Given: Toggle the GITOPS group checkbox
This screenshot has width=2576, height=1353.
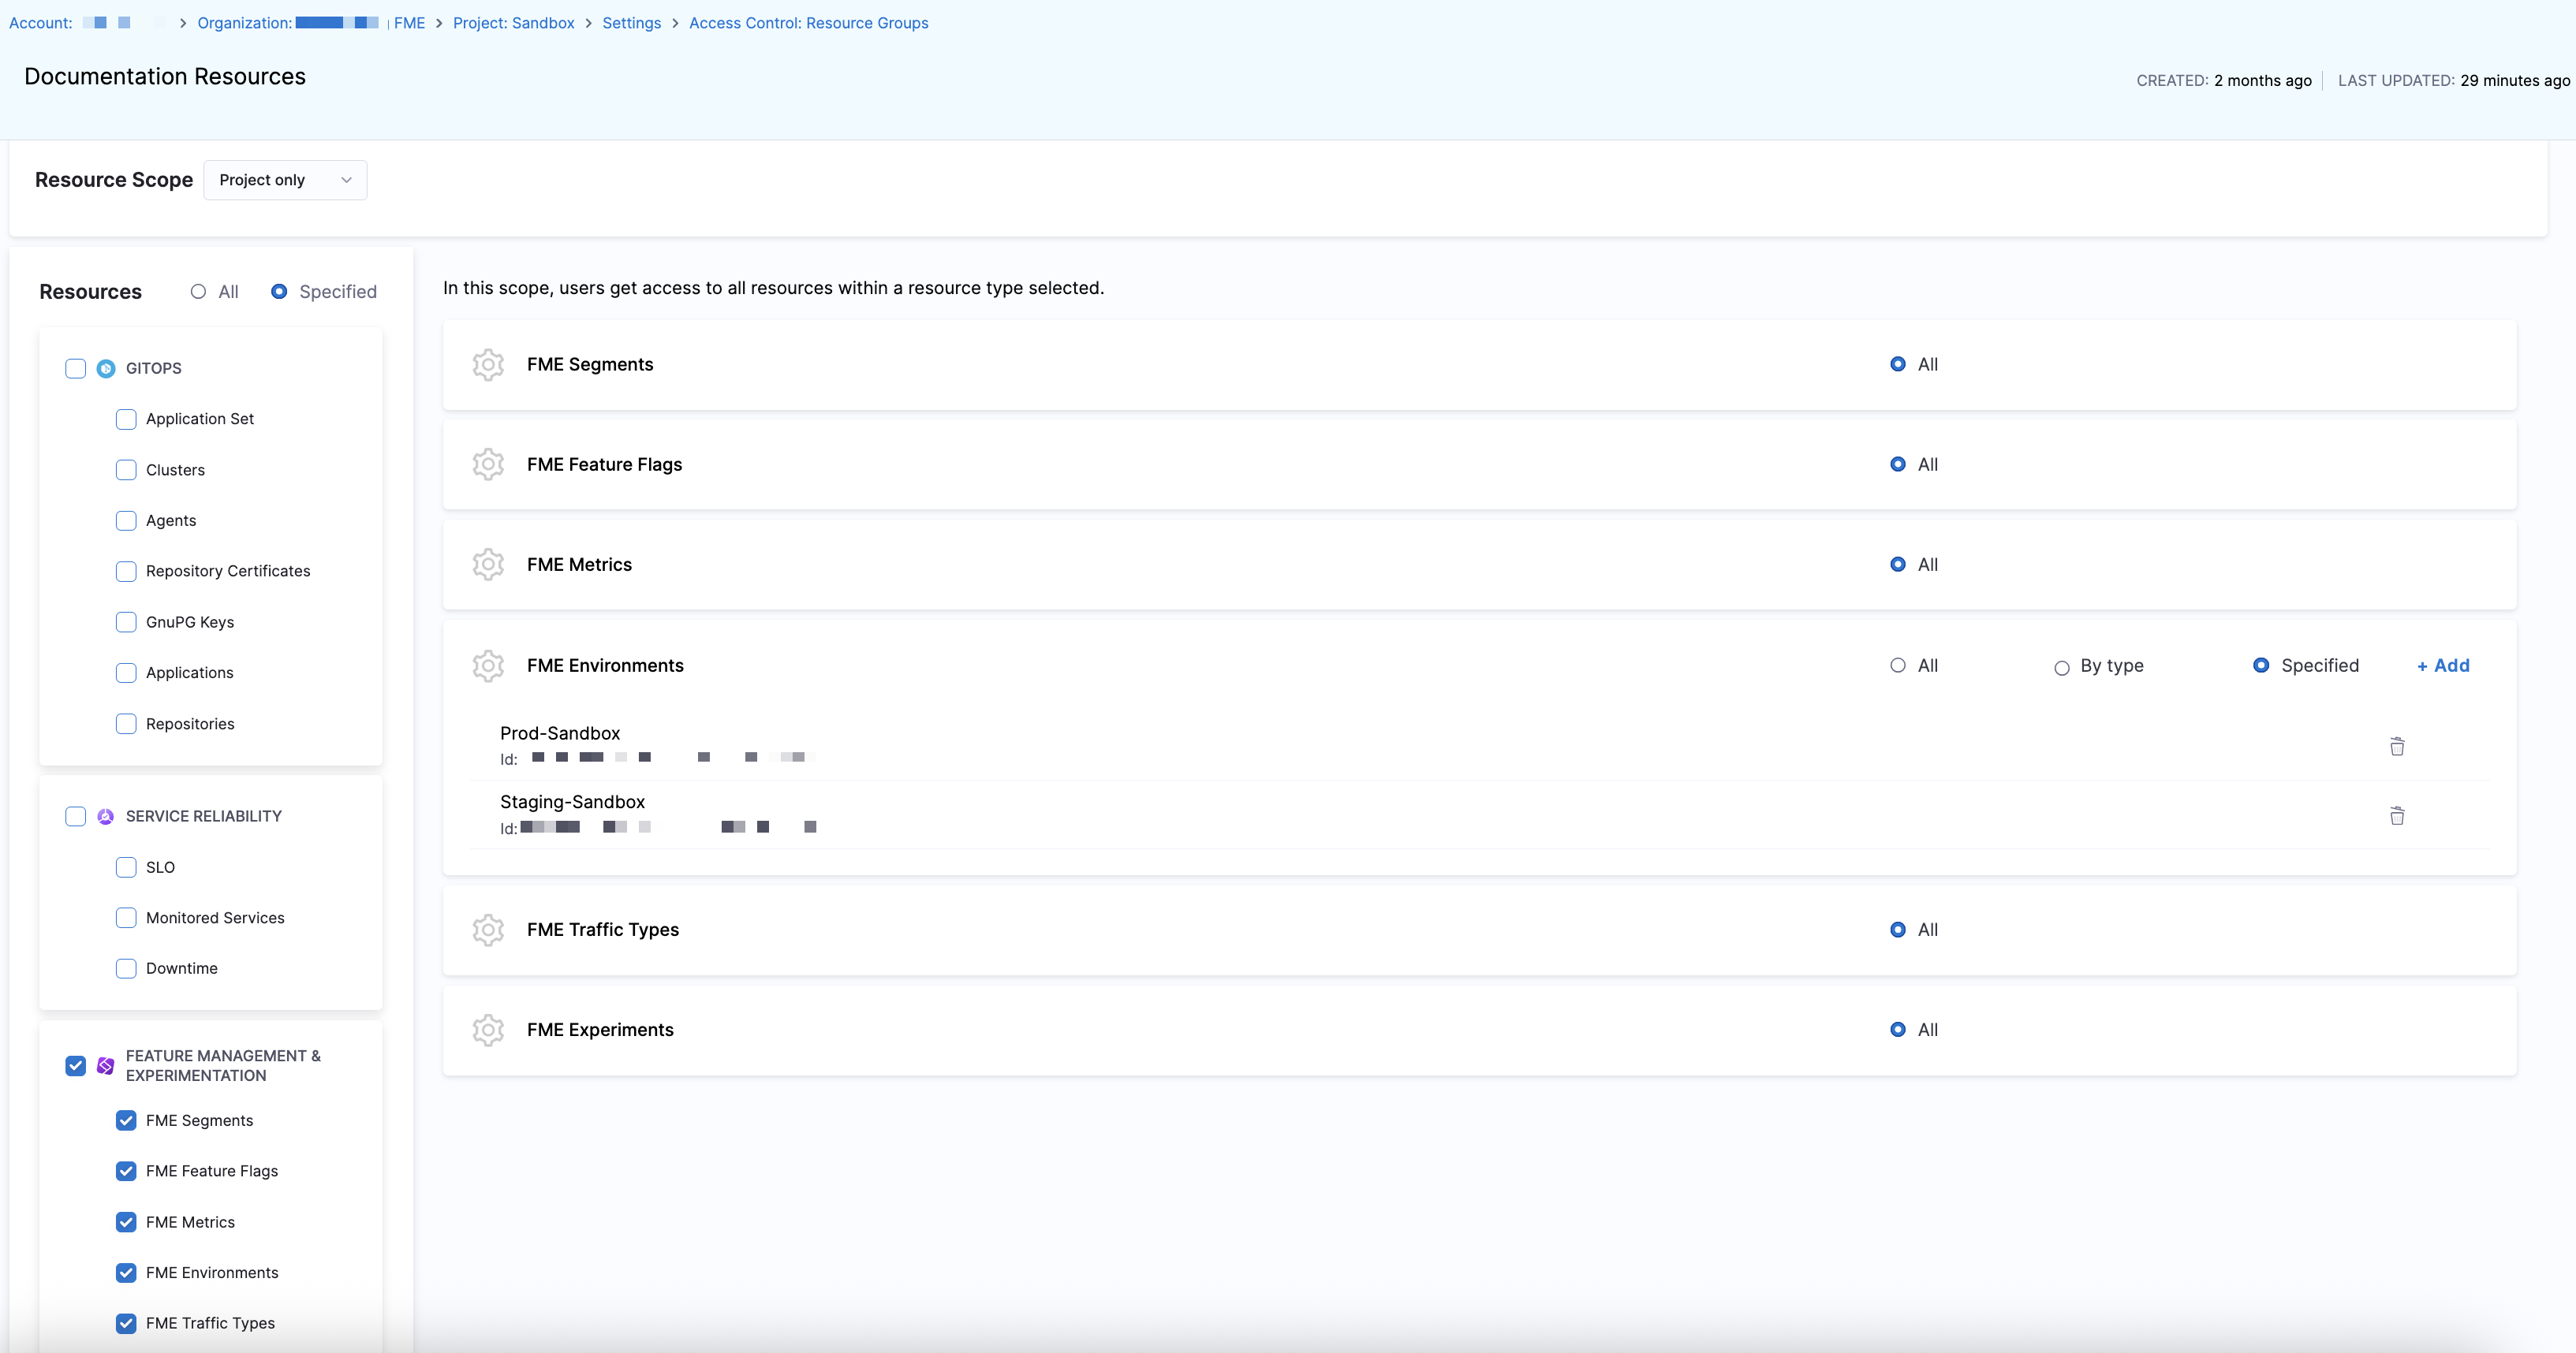Looking at the screenshot, I should tap(76, 368).
